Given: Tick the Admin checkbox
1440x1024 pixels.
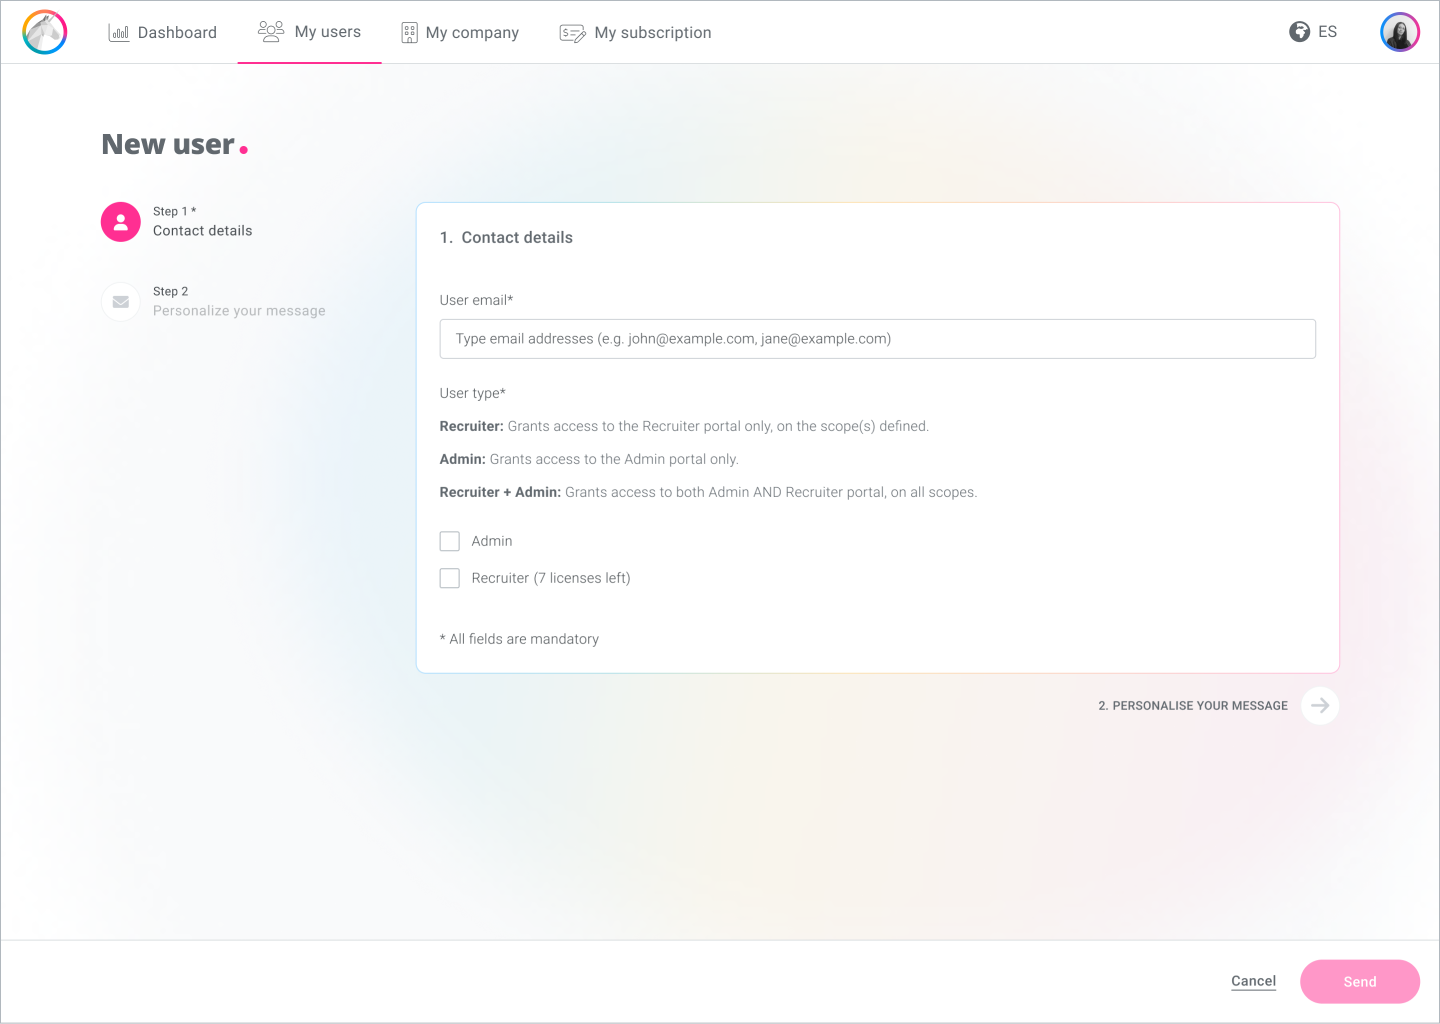Looking at the screenshot, I should [x=450, y=541].
